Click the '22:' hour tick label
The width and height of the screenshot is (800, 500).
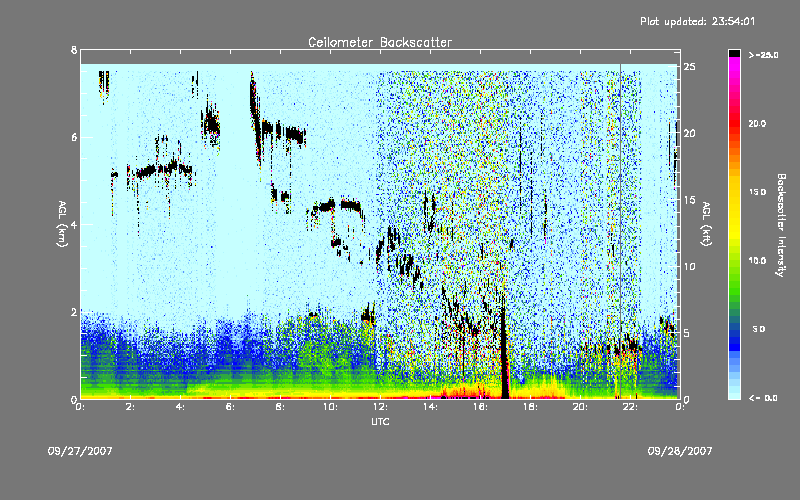[x=630, y=407]
